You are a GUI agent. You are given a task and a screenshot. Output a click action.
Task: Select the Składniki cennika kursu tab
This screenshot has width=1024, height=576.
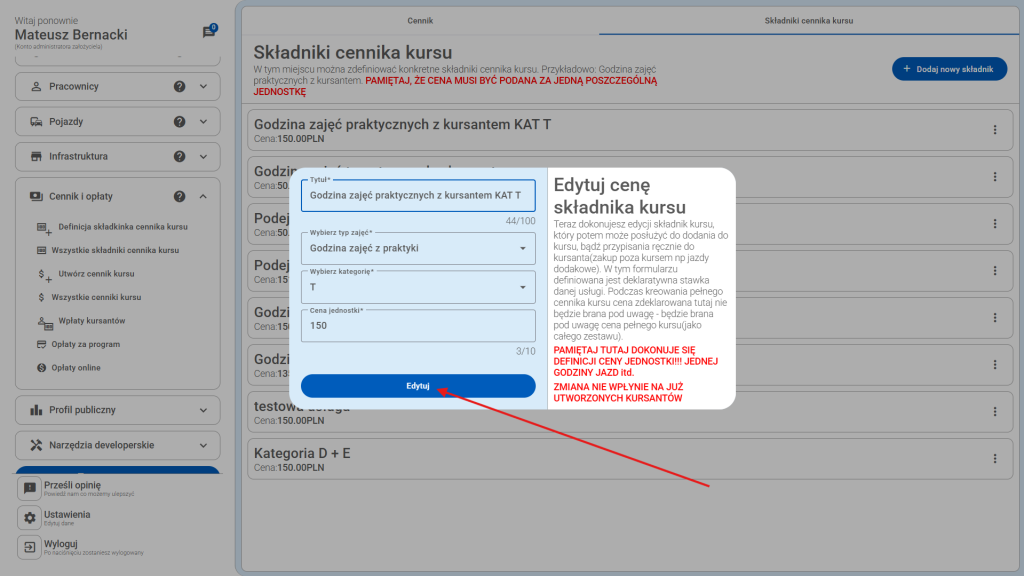click(808, 20)
